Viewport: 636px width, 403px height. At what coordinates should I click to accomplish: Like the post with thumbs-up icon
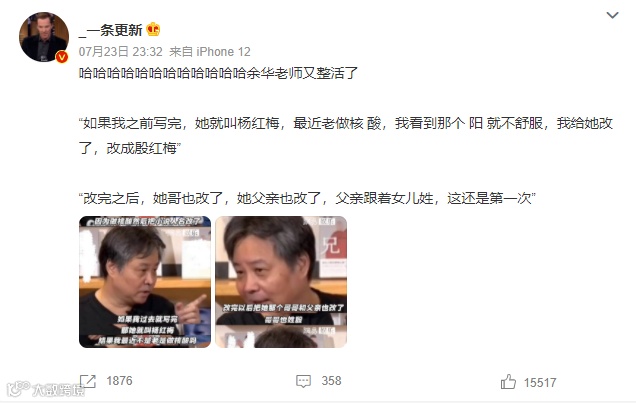[508, 382]
